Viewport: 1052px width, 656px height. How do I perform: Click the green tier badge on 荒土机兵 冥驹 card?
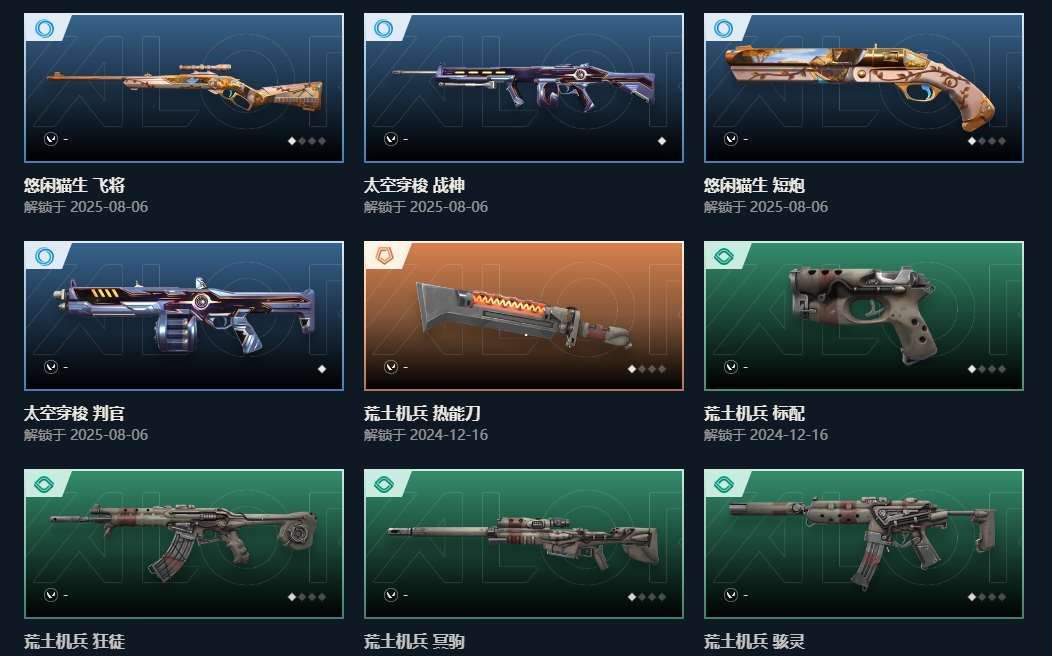click(x=384, y=484)
